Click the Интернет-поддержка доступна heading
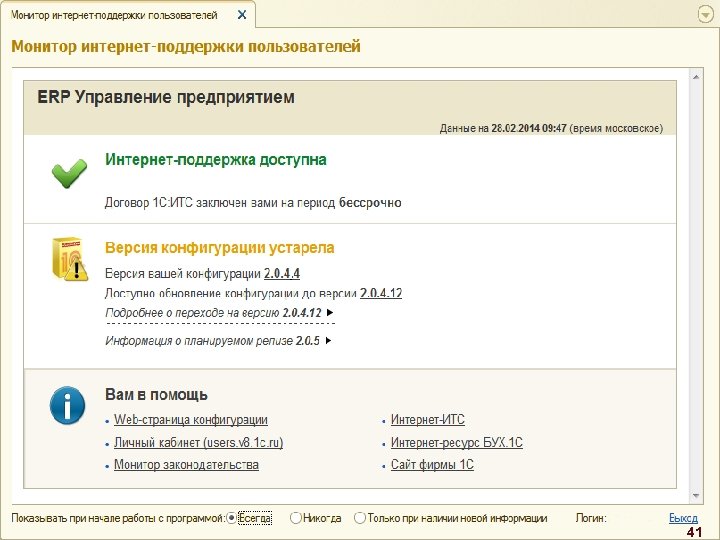Screen dimensions: 720x540 click(x=216, y=160)
